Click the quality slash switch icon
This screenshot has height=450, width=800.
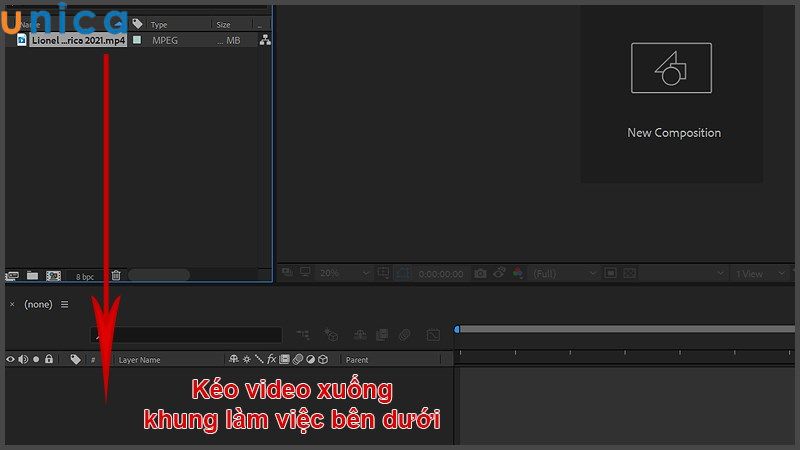coord(259,359)
